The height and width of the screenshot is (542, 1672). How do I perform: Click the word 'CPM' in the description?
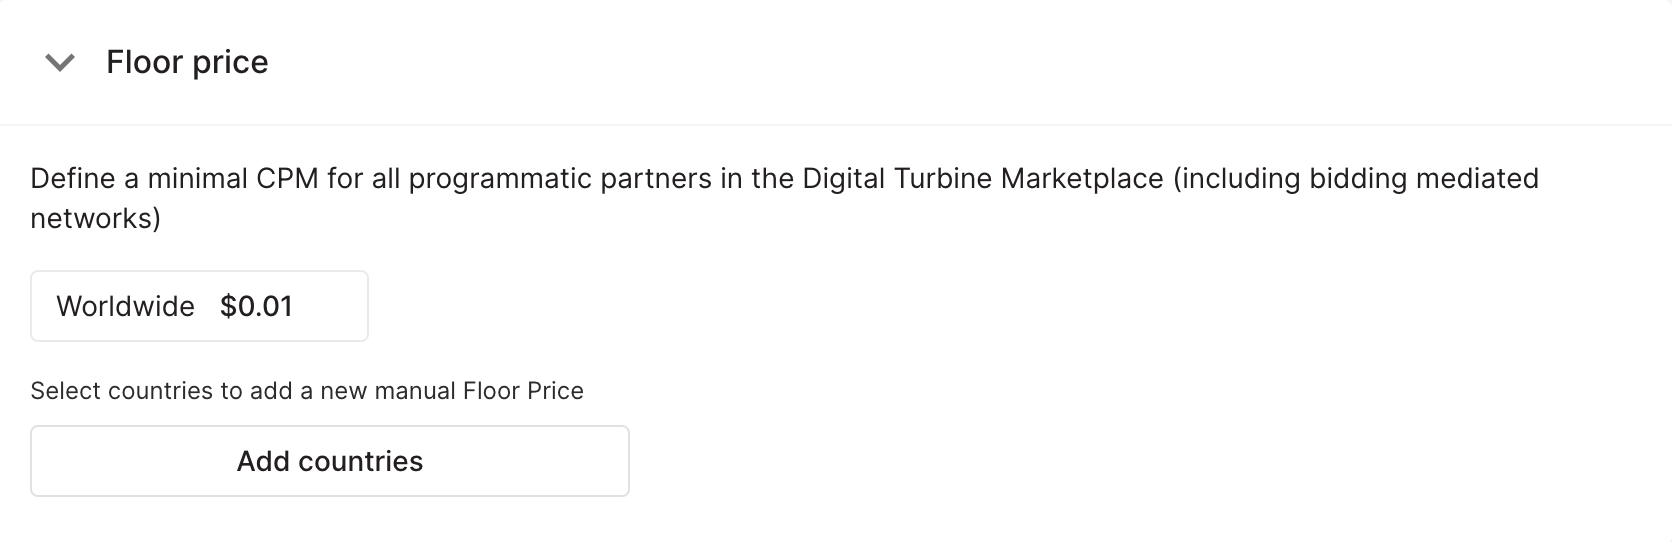[286, 179]
